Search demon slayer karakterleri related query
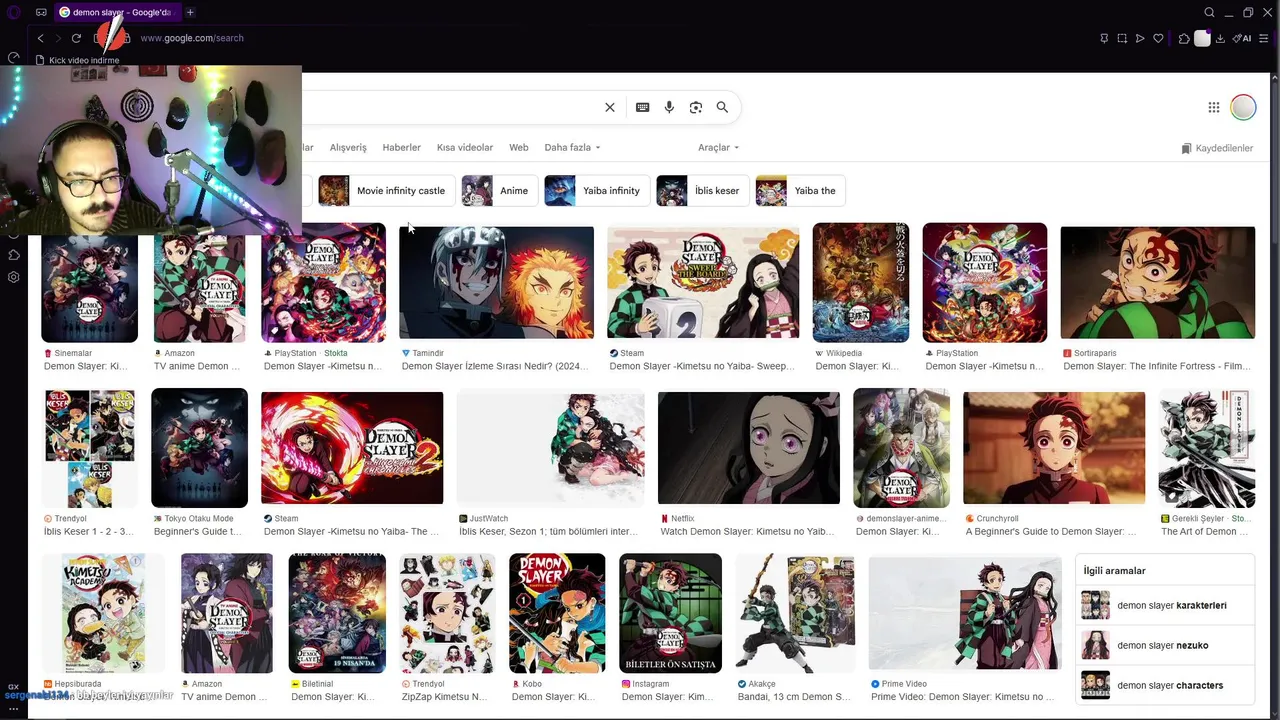This screenshot has width=1280, height=720. click(x=1165, y=605)
